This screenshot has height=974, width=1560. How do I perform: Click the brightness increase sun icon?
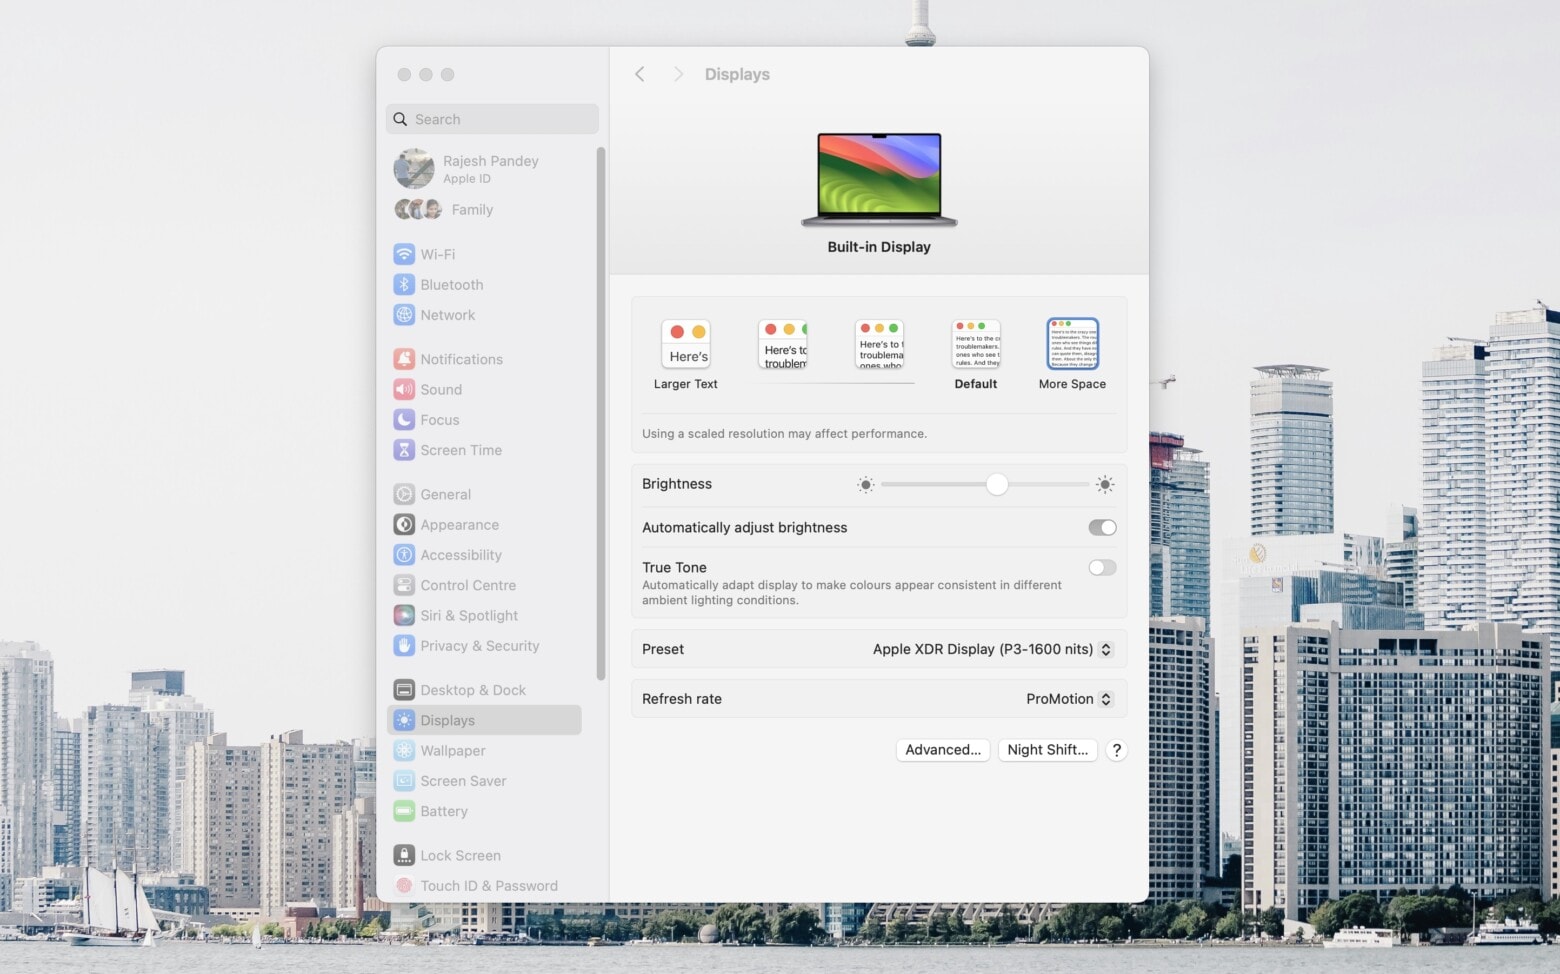click(1104, 484)
